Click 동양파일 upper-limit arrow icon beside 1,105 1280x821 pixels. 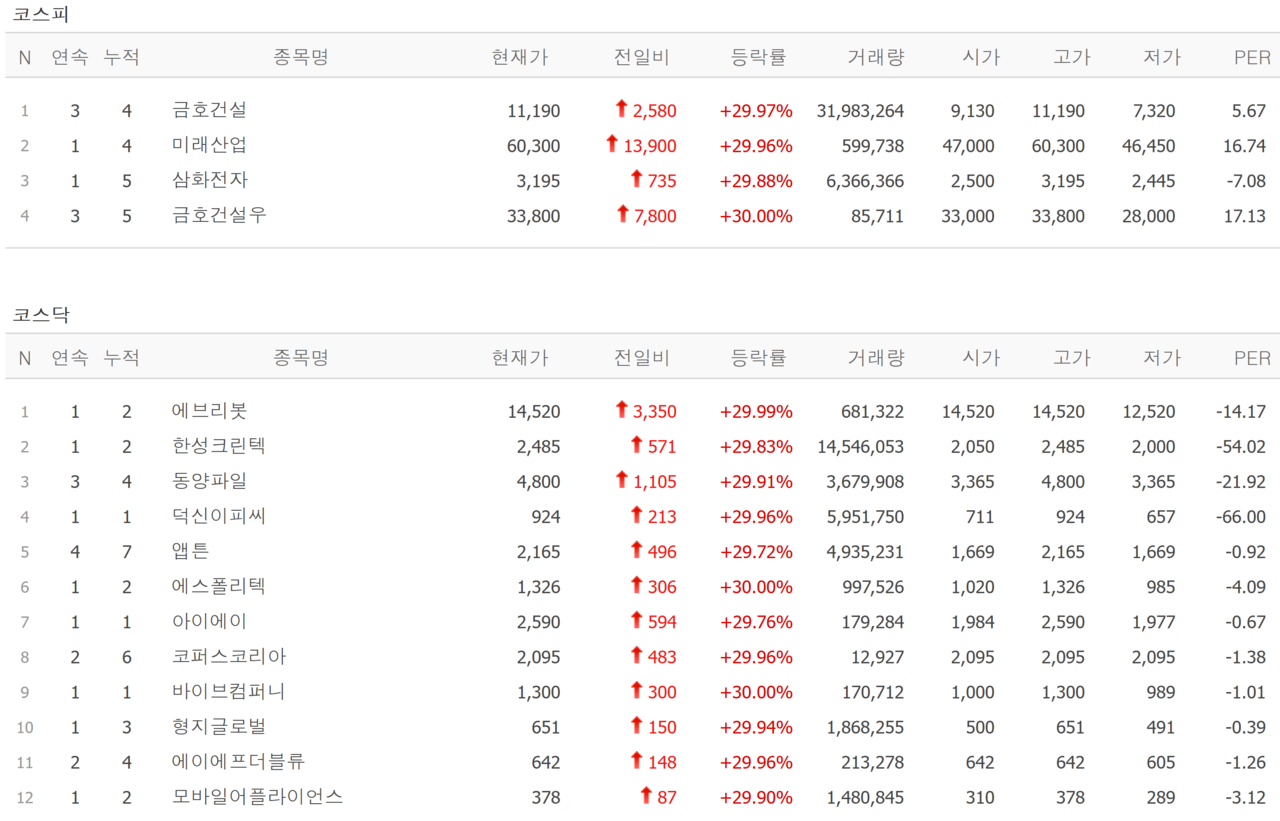[621, 479]
